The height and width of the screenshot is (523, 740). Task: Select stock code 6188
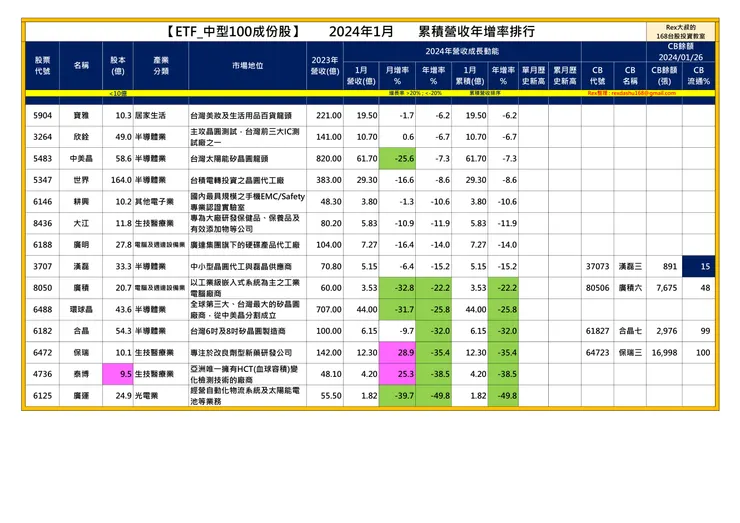[x=42, y=245]
